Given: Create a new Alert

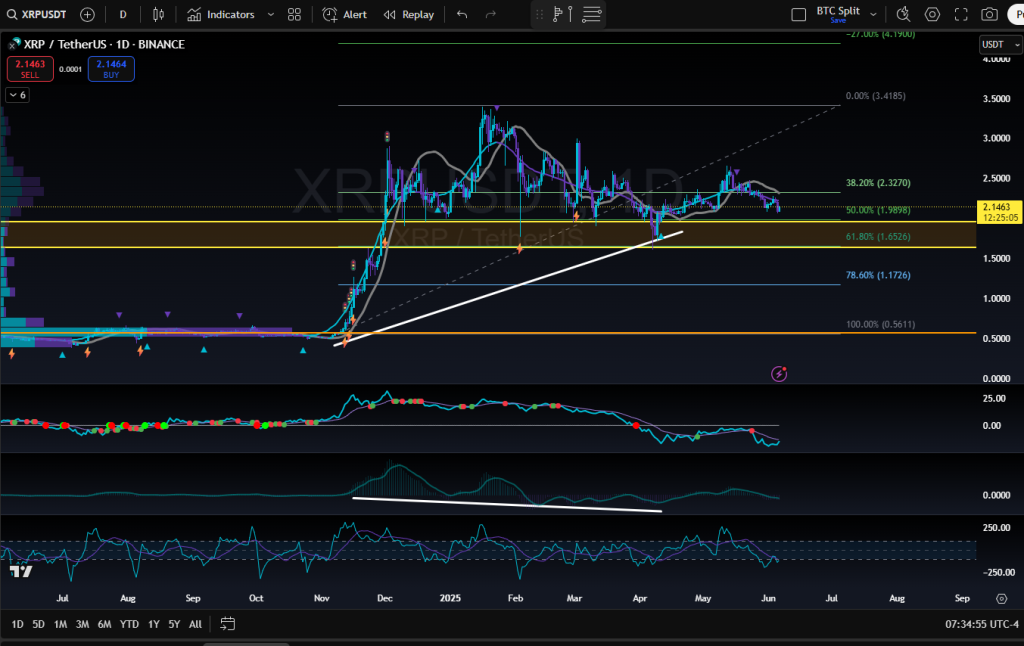Looking at the screenshot, I should [x=345, y=14].
